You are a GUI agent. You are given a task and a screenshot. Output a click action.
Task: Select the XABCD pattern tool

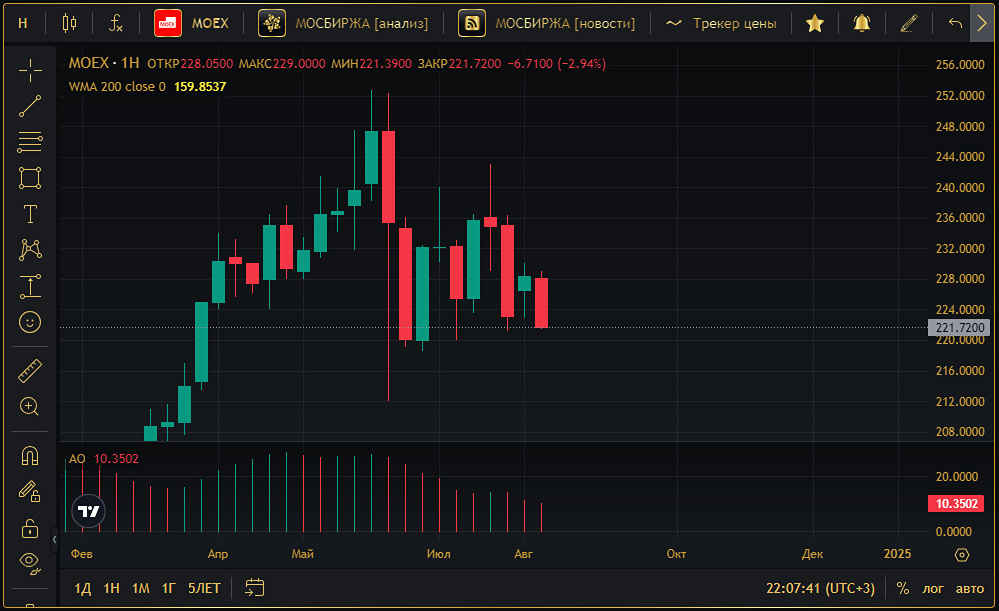coord(30,250)
